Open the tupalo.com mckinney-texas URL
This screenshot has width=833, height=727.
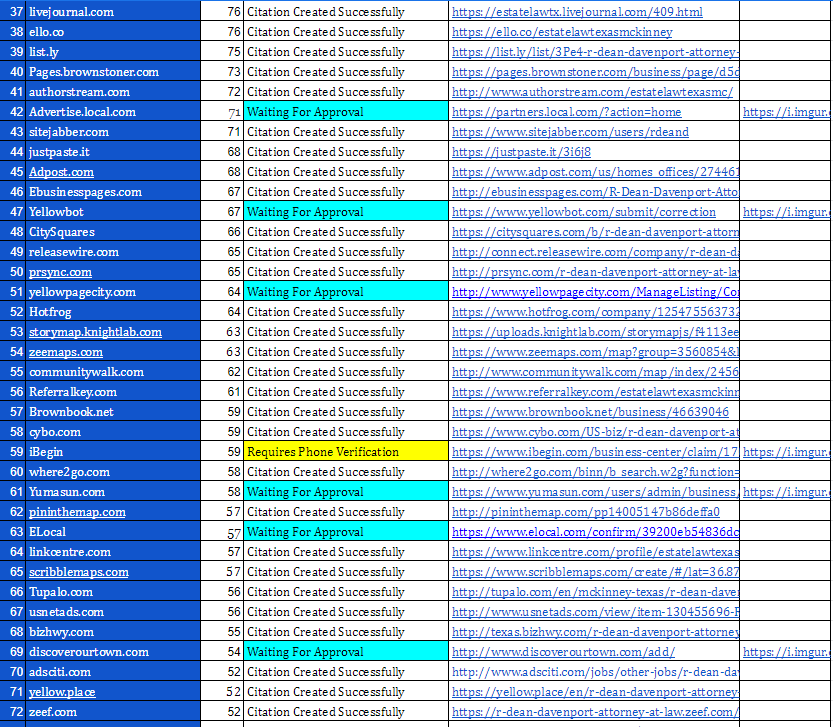tap(595, 592)
